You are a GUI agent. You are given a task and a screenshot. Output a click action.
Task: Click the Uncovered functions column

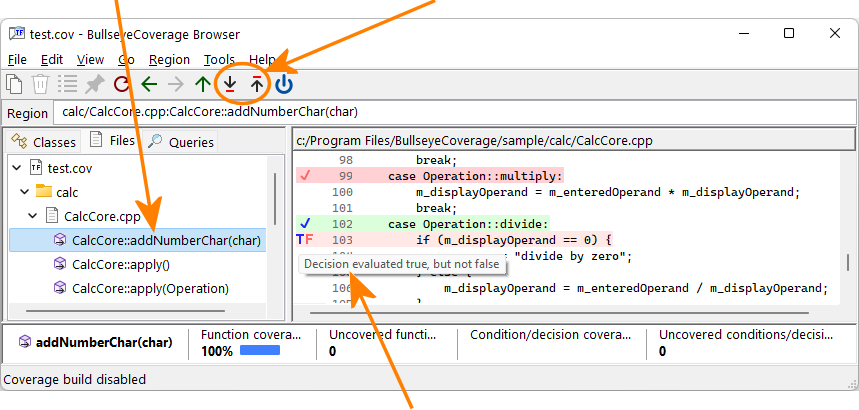coord(383,334)
